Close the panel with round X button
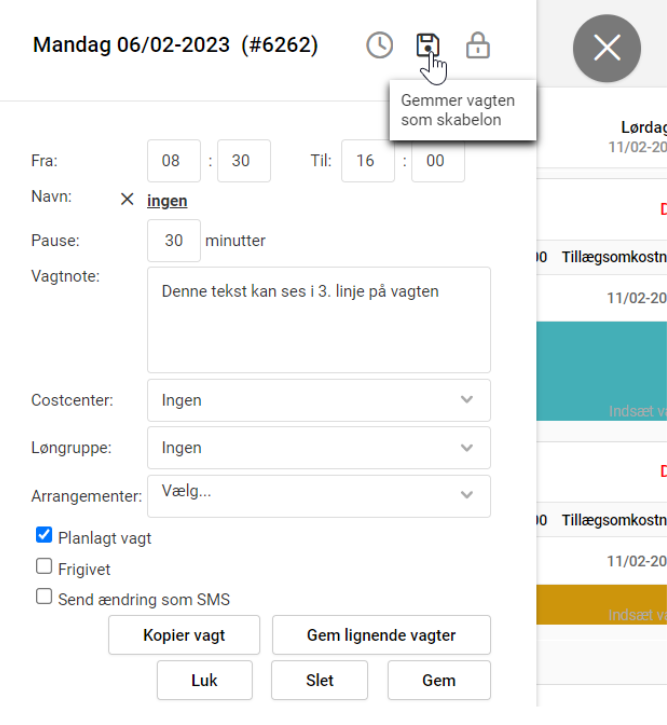 click(606, 48)
